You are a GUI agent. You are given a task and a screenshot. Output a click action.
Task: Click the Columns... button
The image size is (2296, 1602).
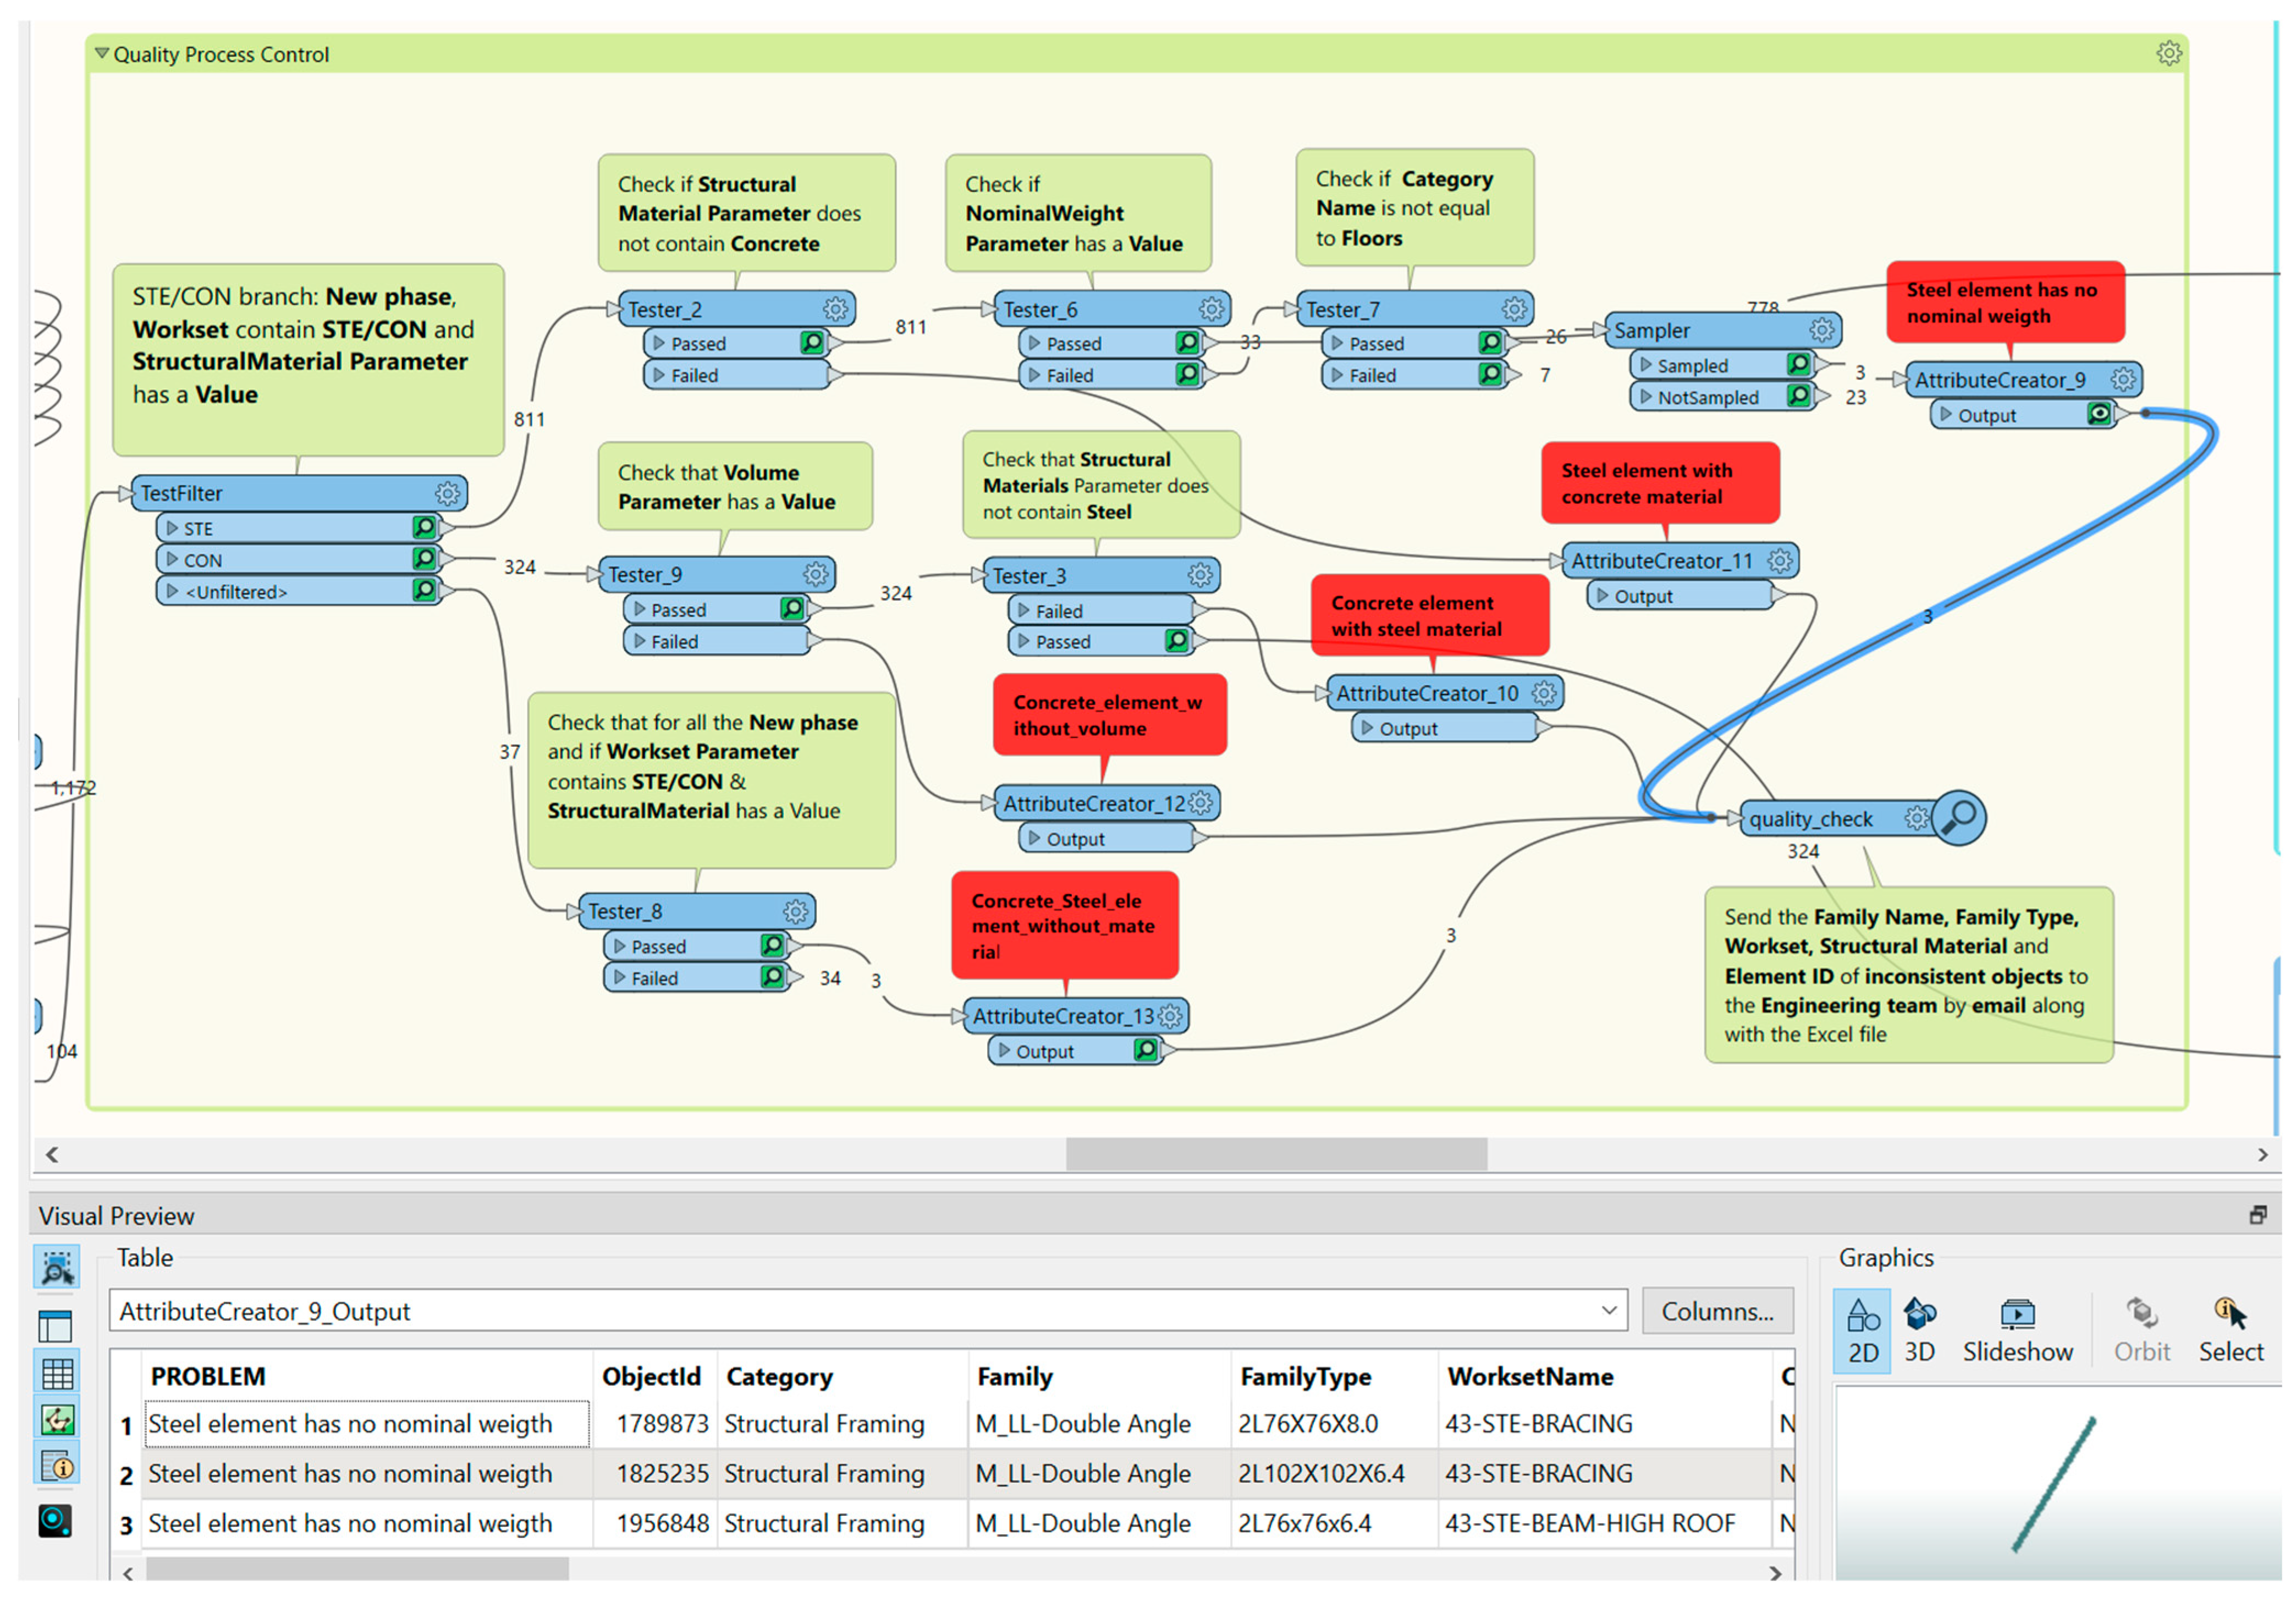pos(1716,1311)
